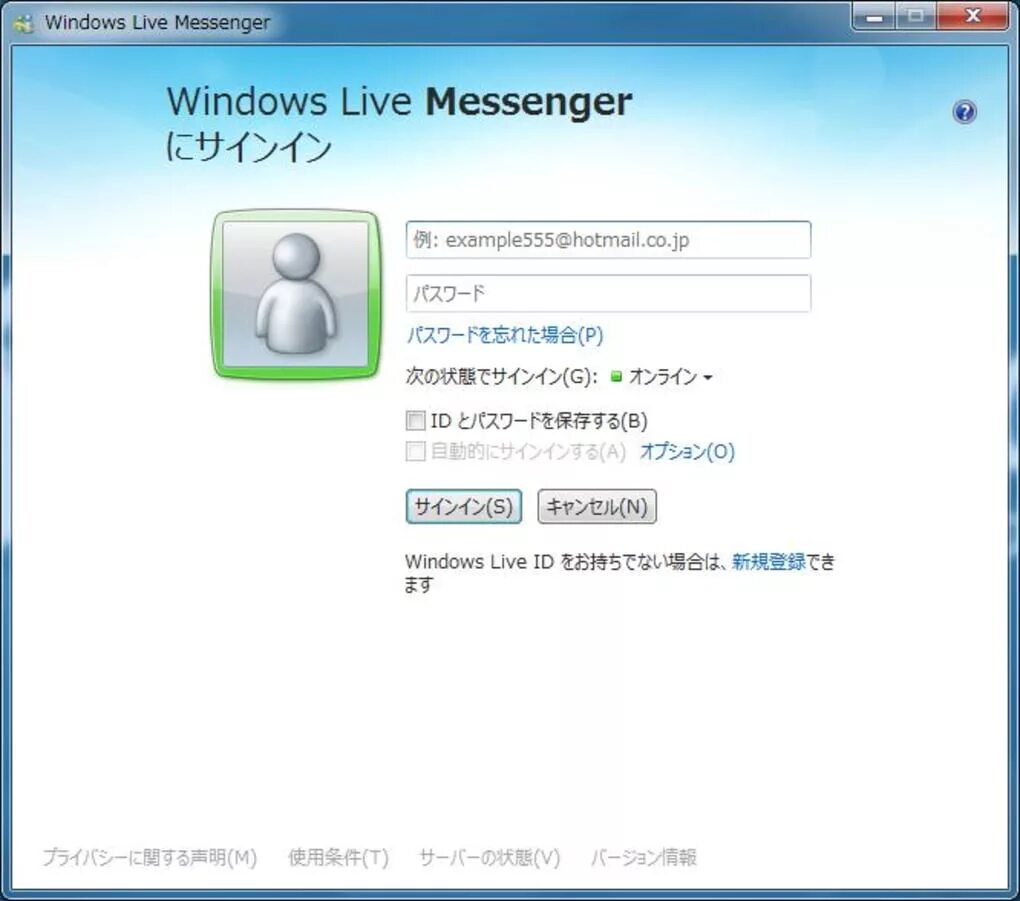The width and height of the screenshot is (1020, 901).
Task: Click the green online status indicator square
Action: (x=617, y=376)
